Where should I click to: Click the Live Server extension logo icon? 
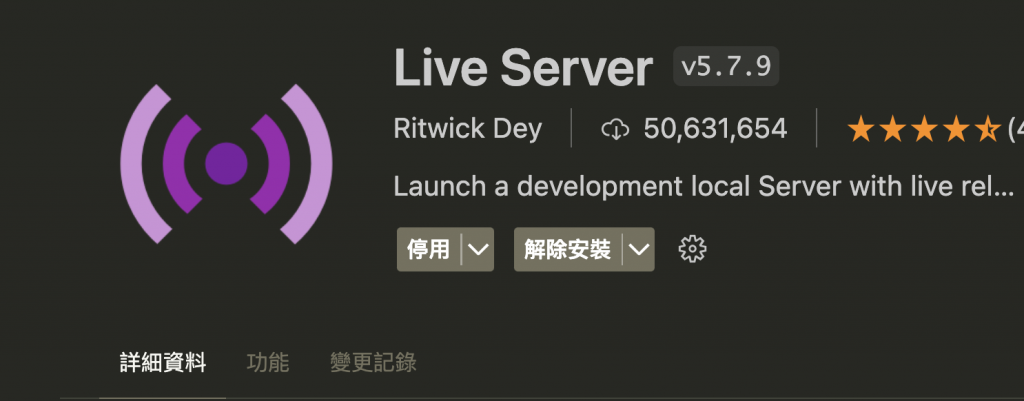point(227,164)
